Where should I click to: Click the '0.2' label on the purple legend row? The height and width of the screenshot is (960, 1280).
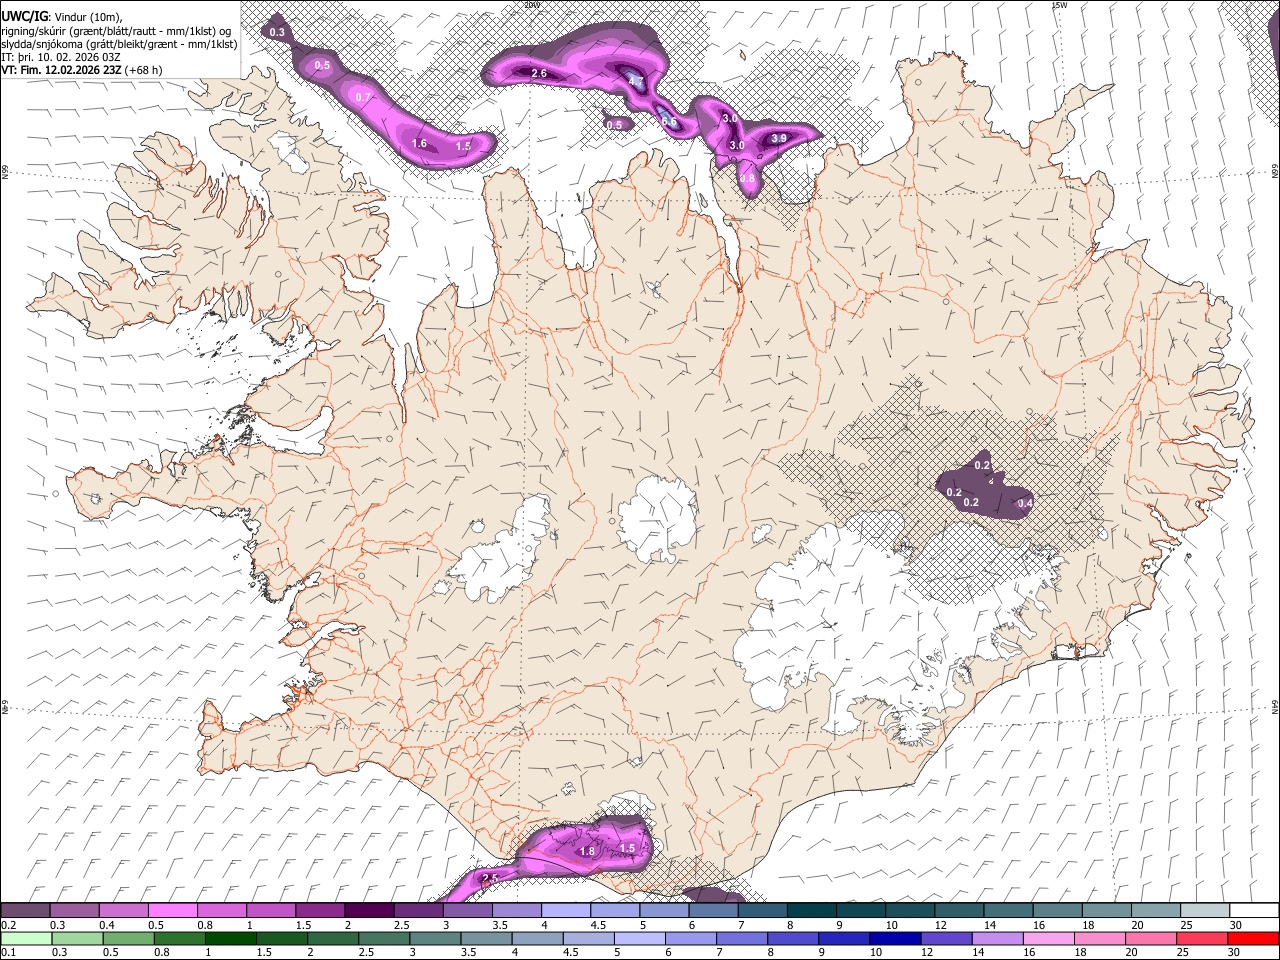coord(8,925)
